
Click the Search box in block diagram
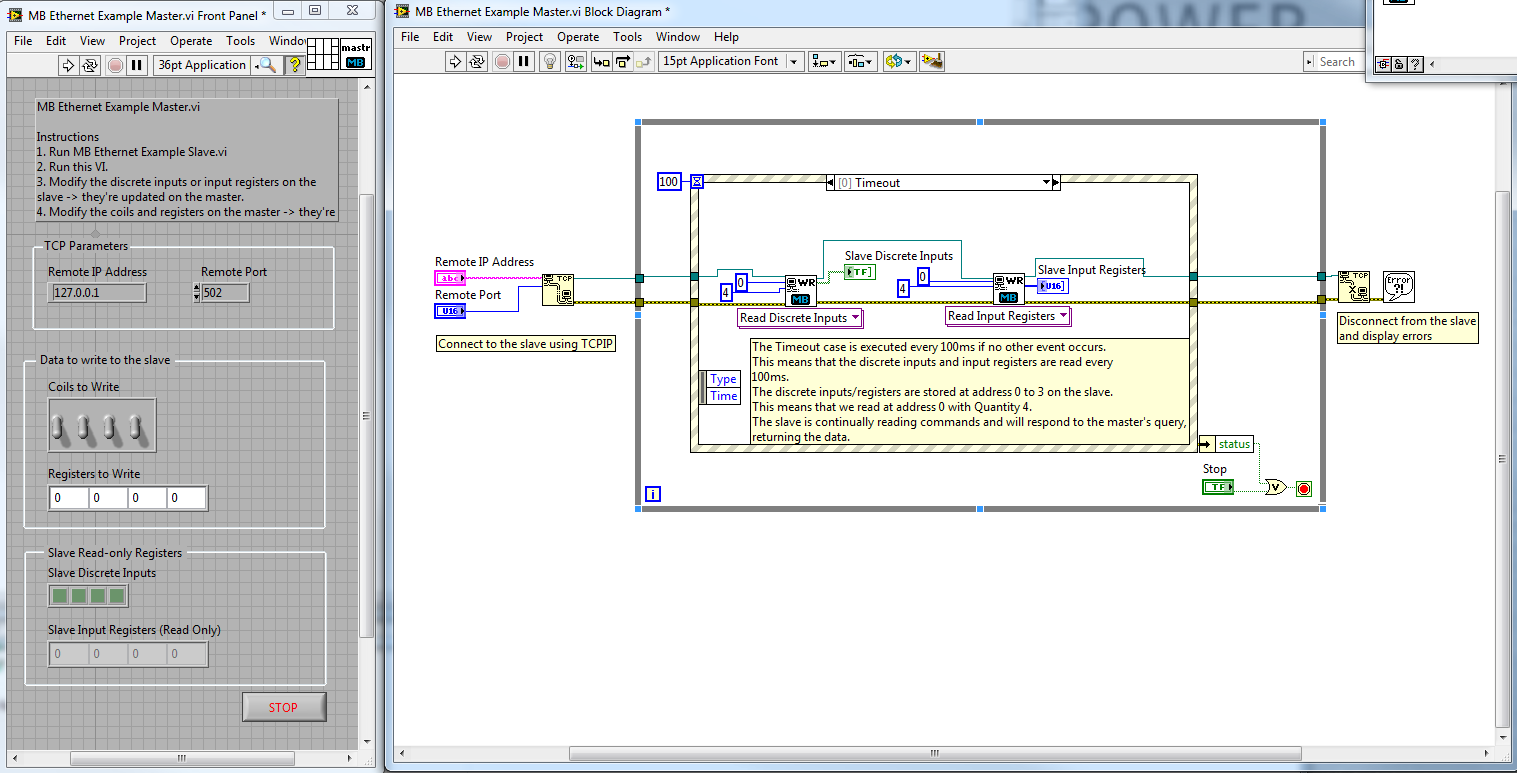[1336, 62]
